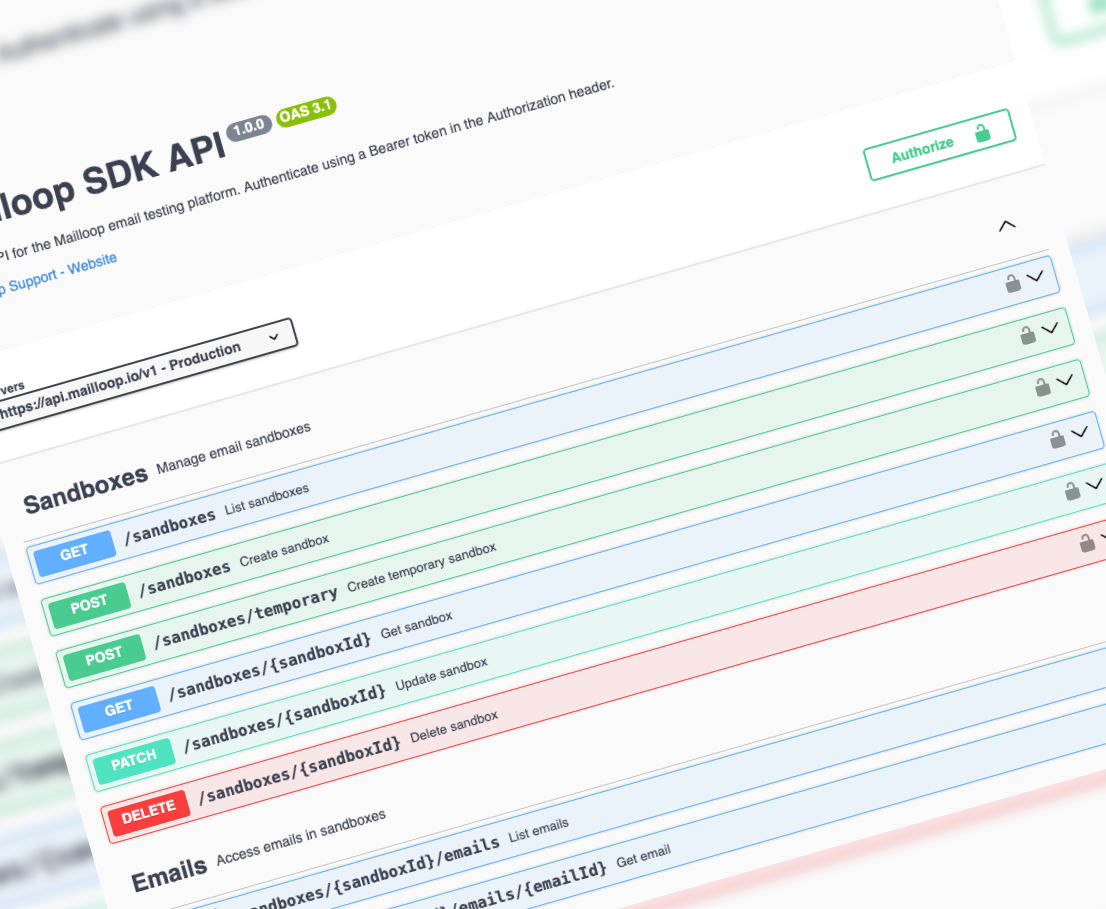The image size is (1106, 909).
Task: Collapse the API description using the top chevron
Action: 1006,226
